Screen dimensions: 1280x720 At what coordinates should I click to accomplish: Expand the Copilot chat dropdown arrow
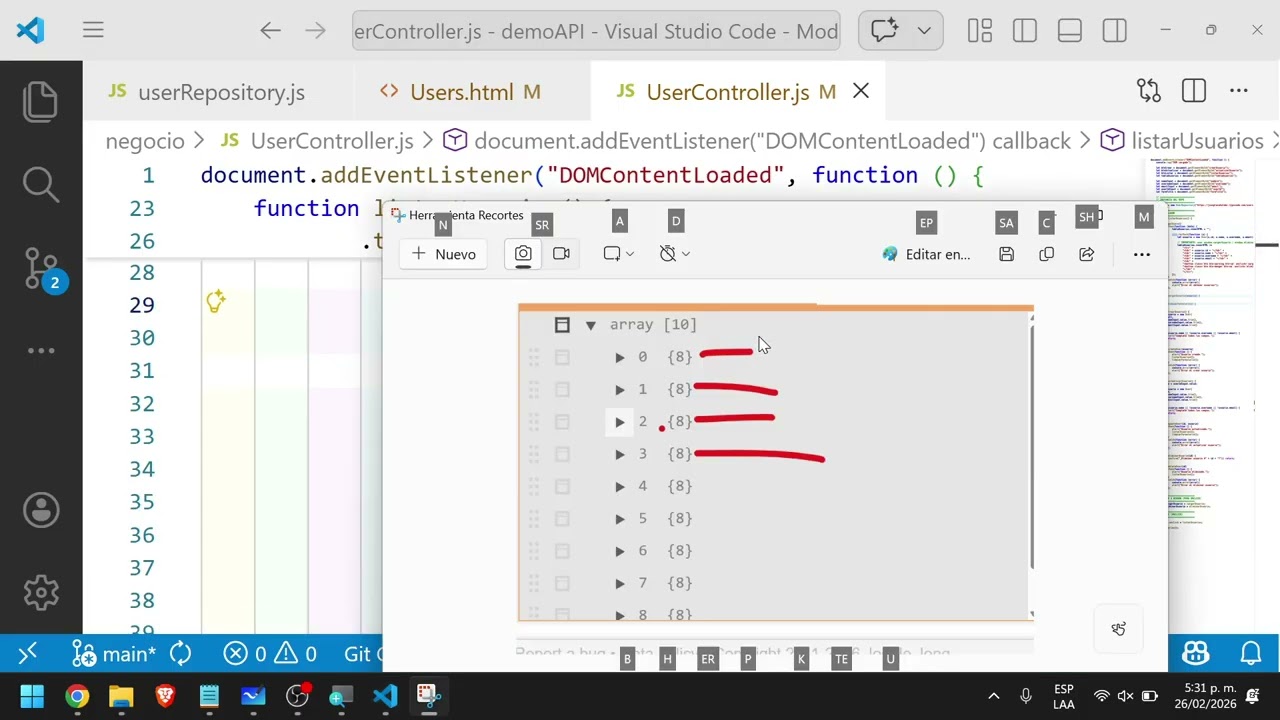(924, 30)
